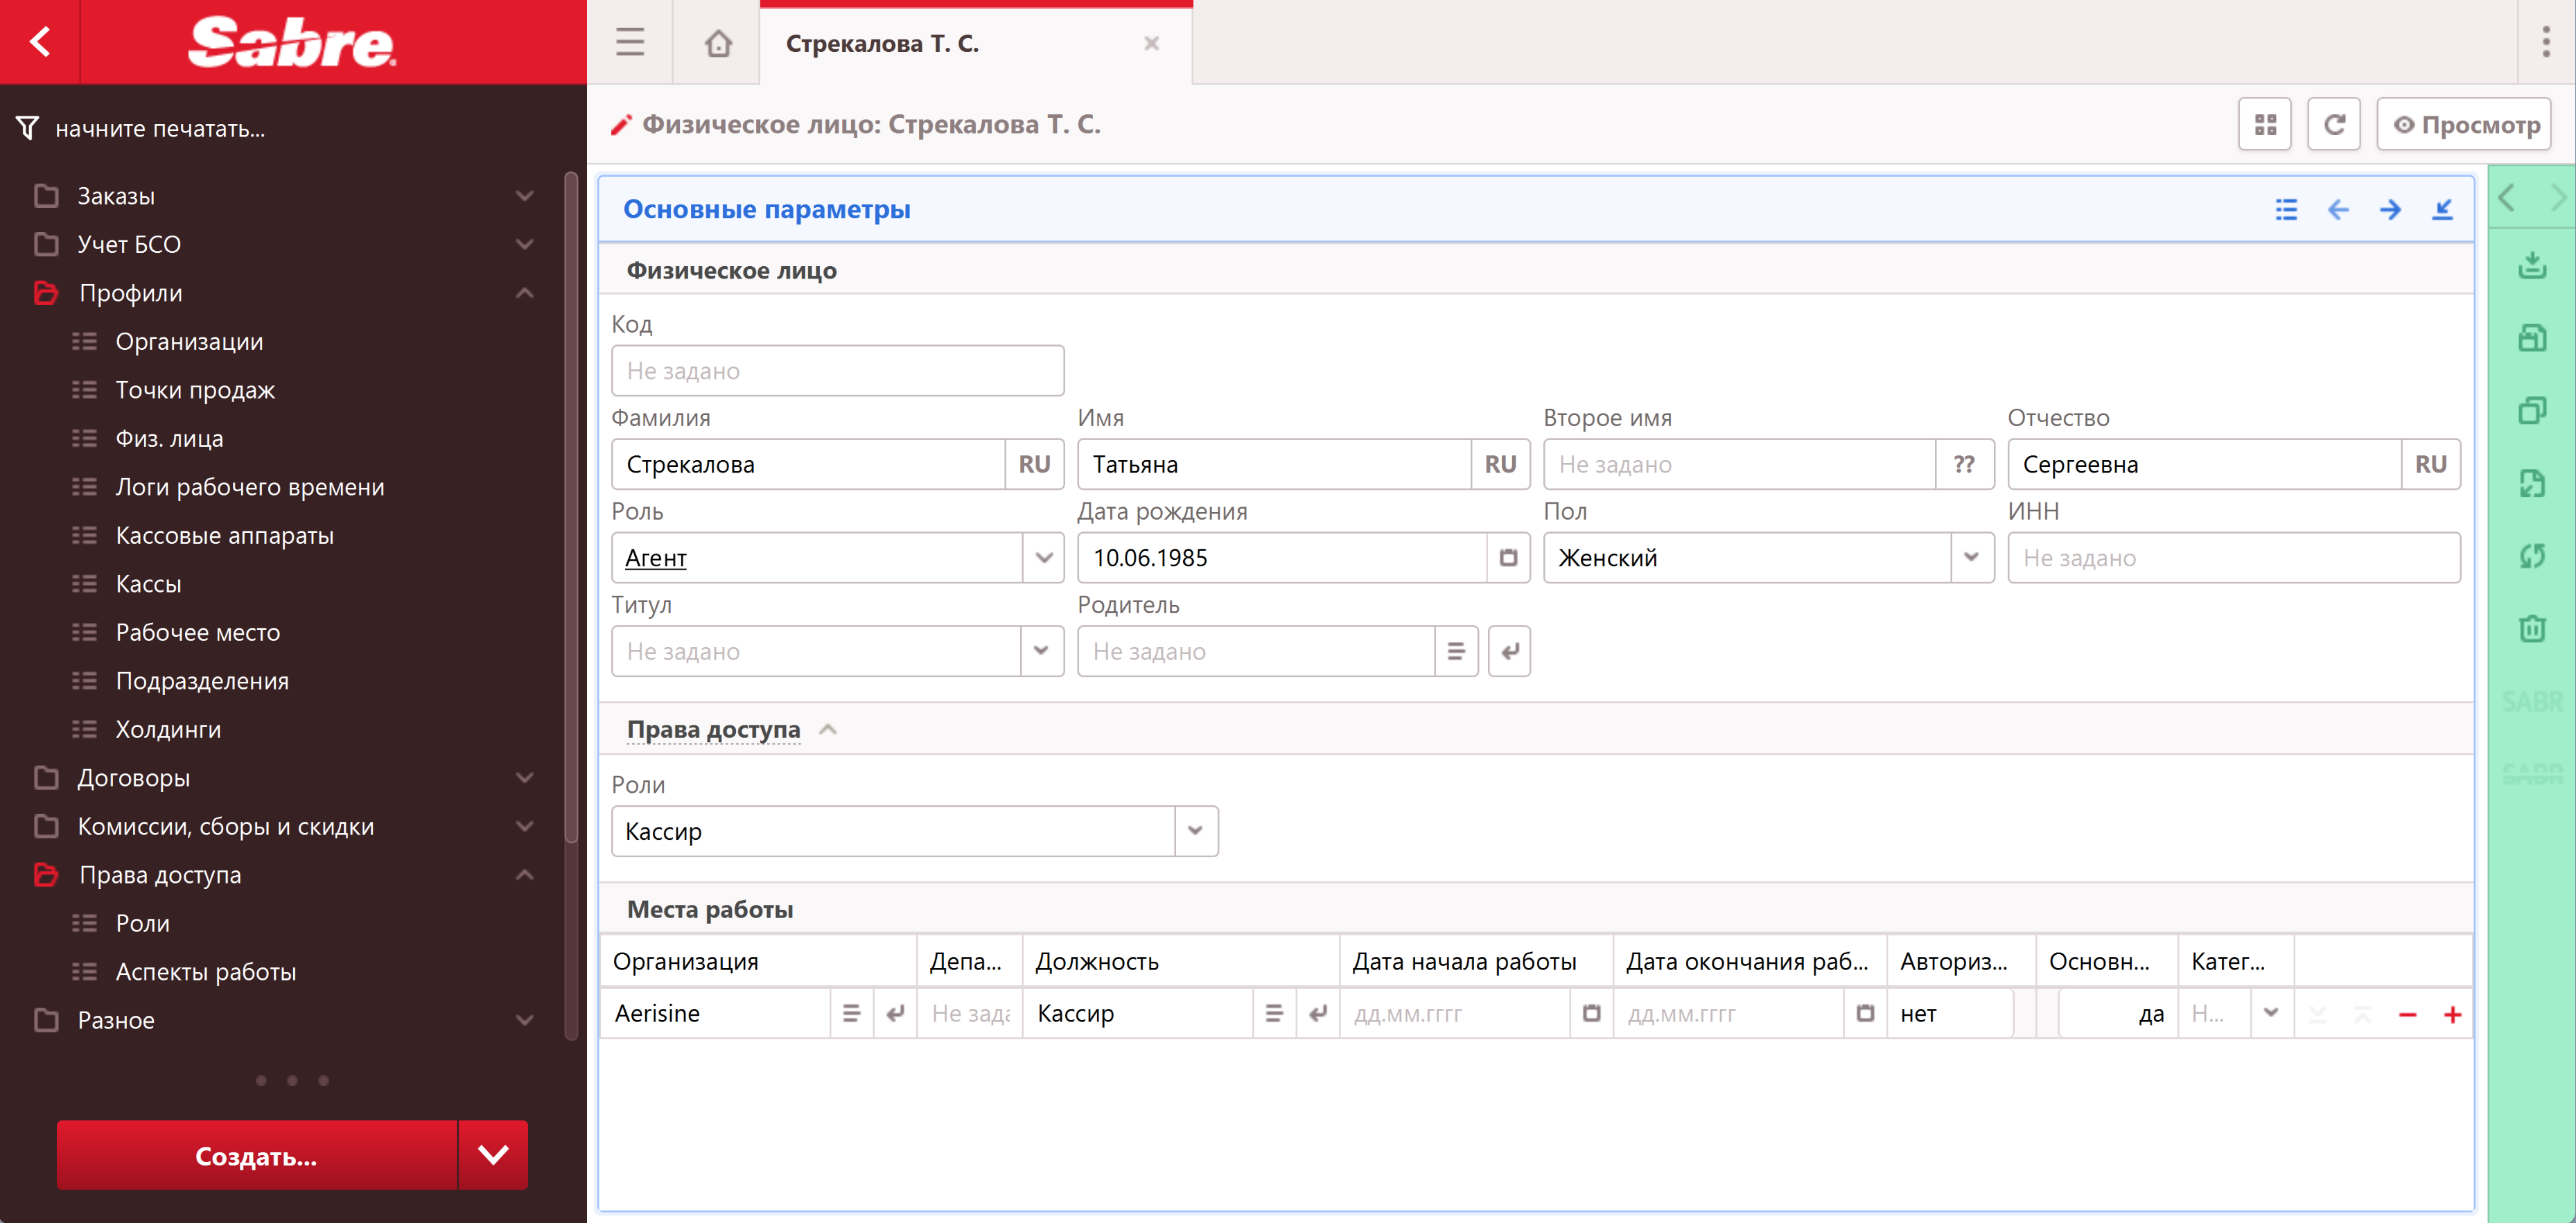Go to the home icon tab

point(717,43)
